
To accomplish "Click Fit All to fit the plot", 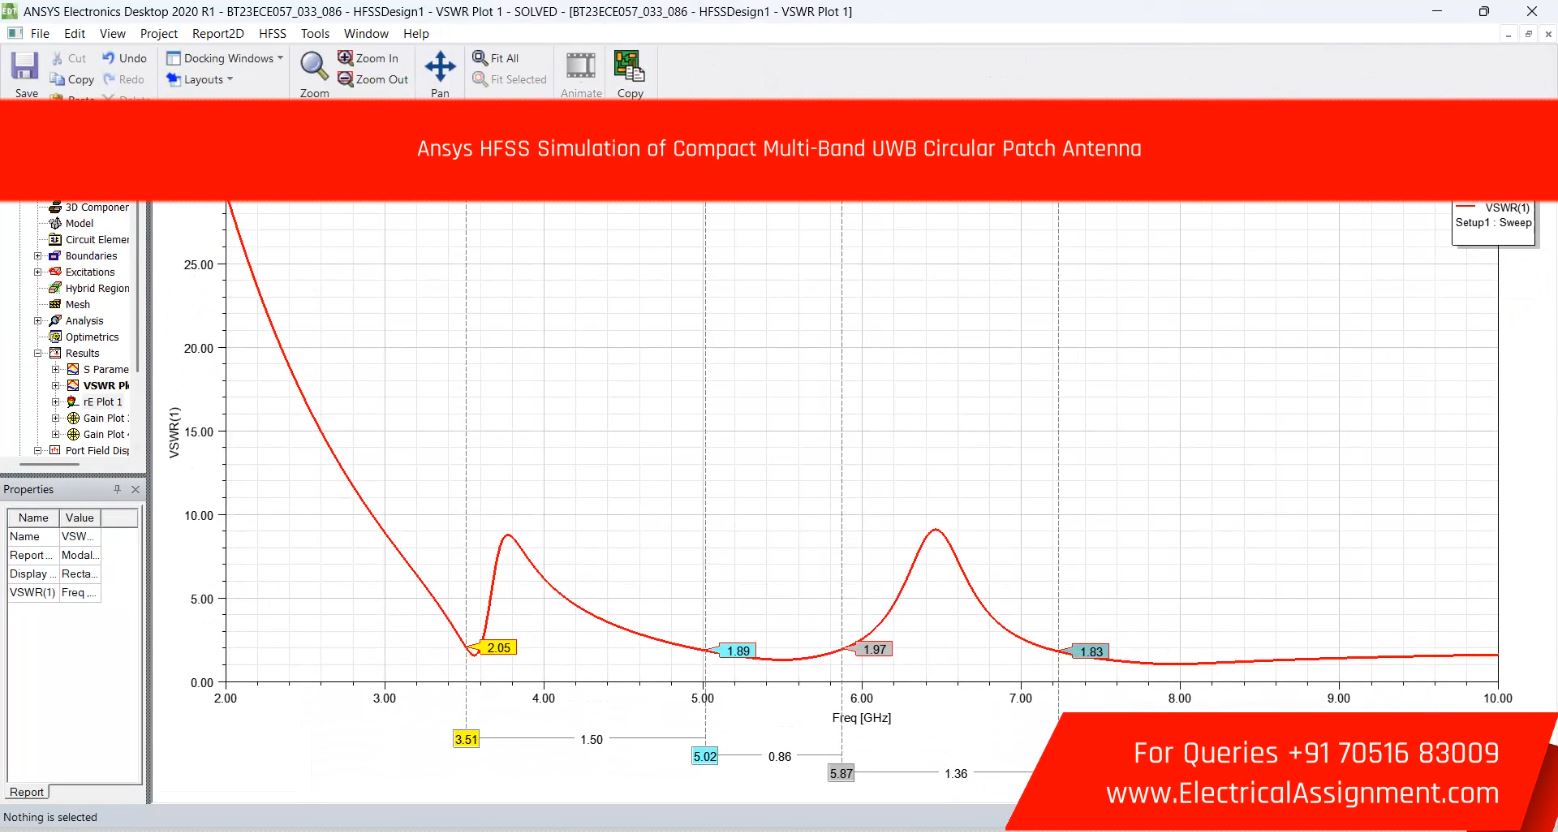I will click(x=496, y=58).
